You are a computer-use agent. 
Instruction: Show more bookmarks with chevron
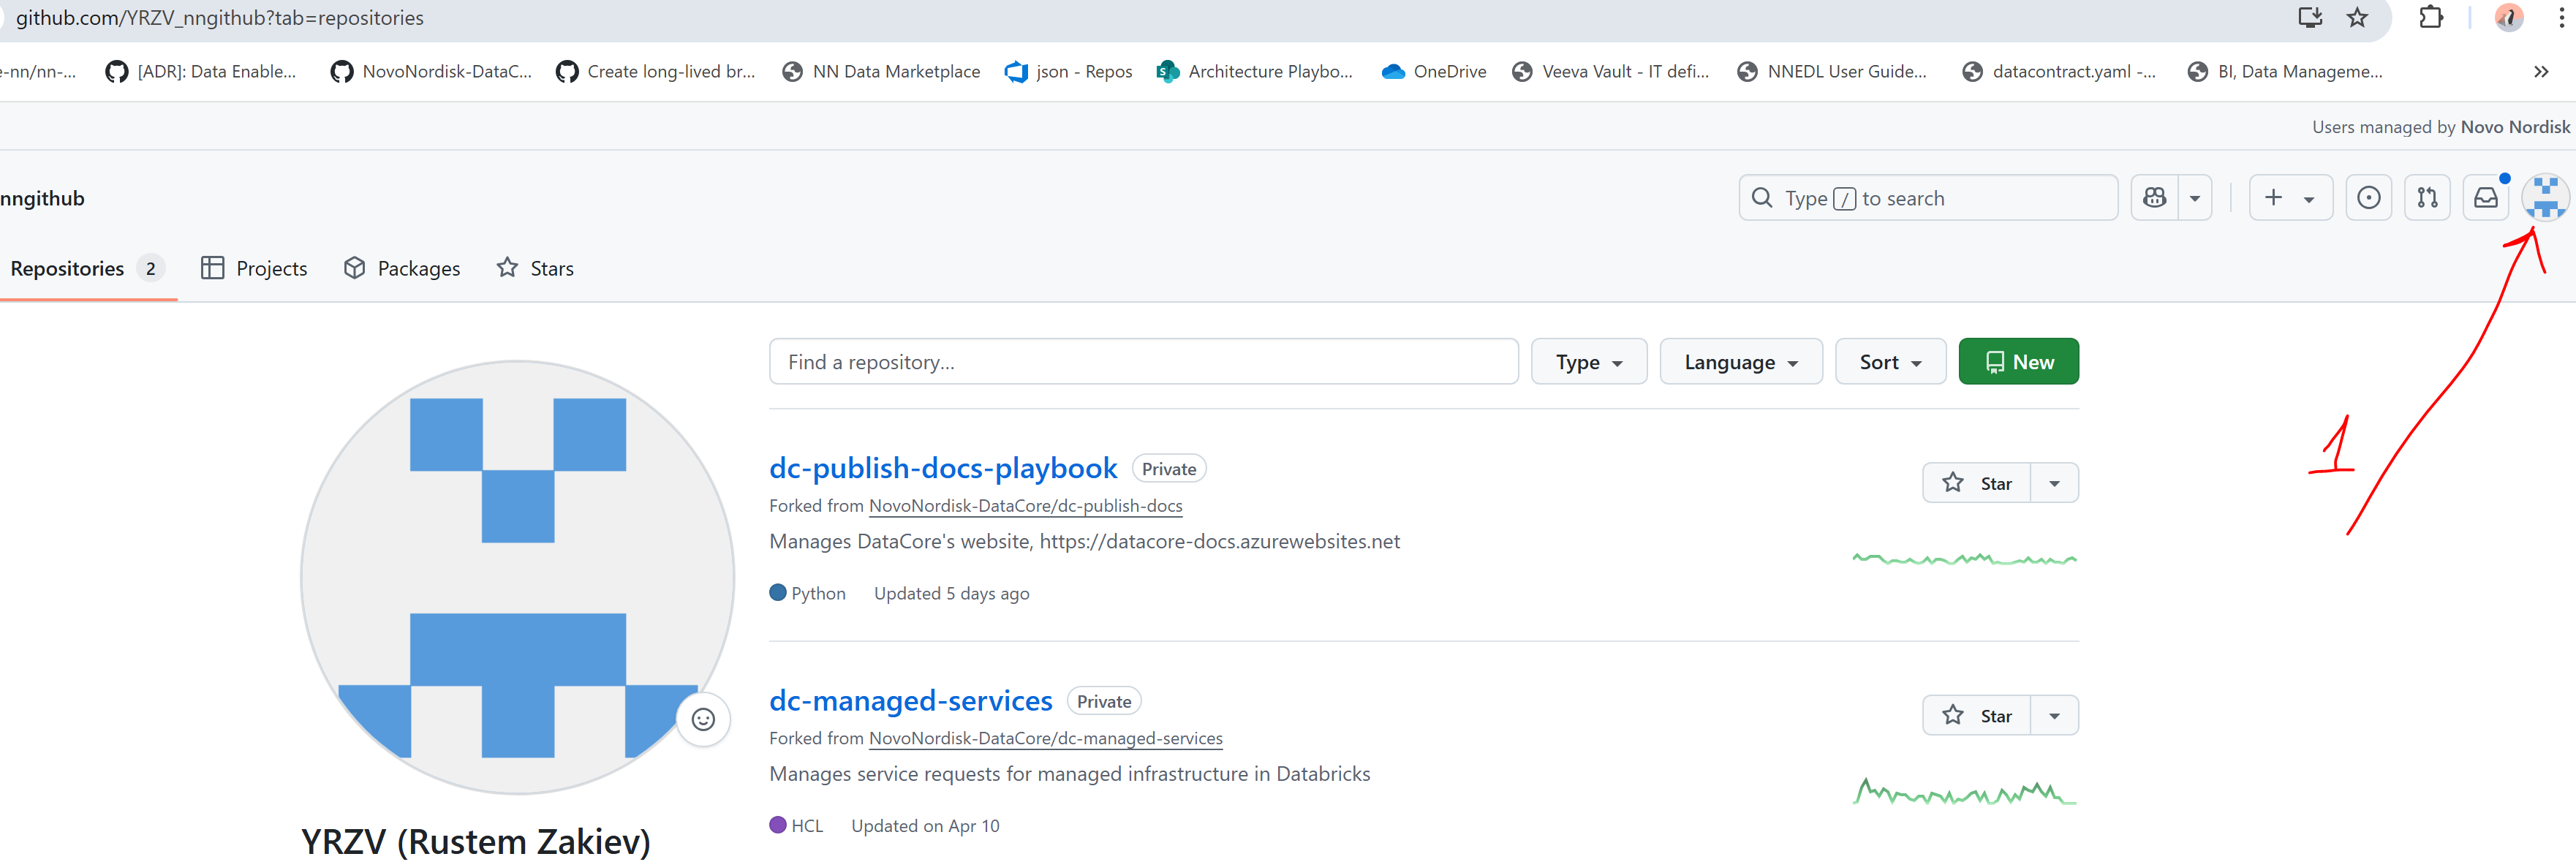2541,72
